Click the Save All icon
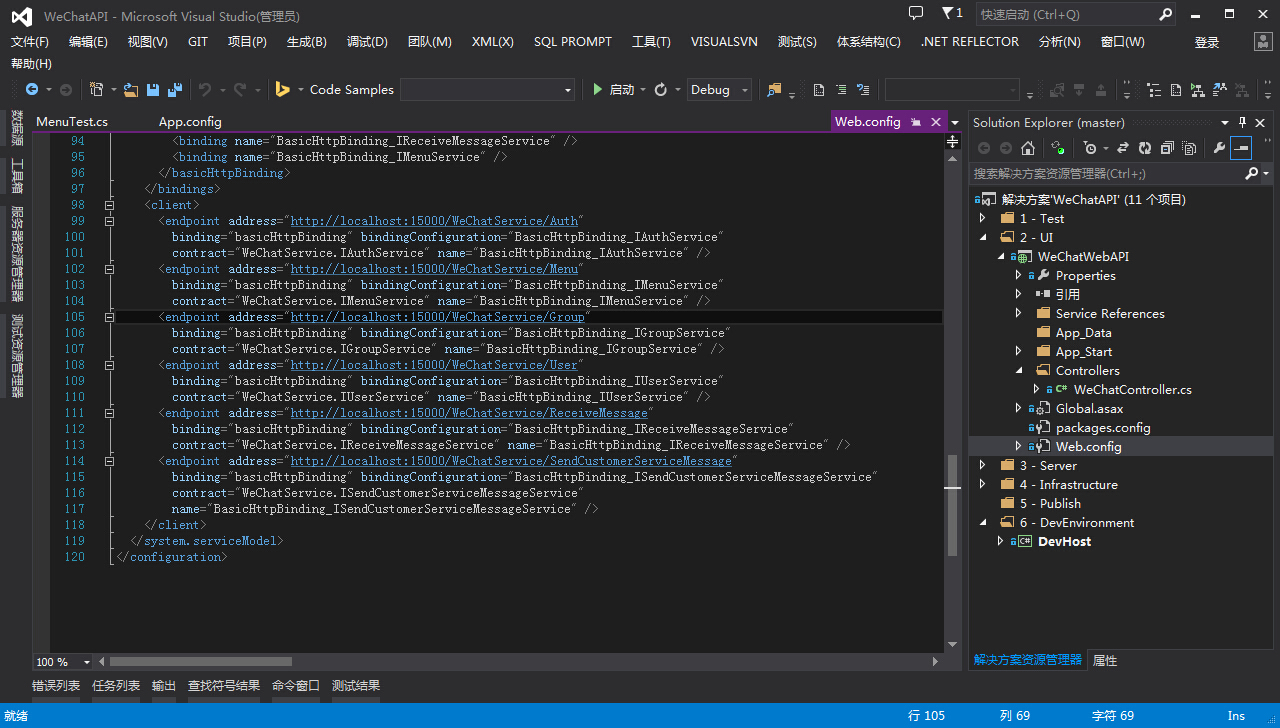Image resolution: width=1280 pixels, height=728 pixels. pos(175,89)
